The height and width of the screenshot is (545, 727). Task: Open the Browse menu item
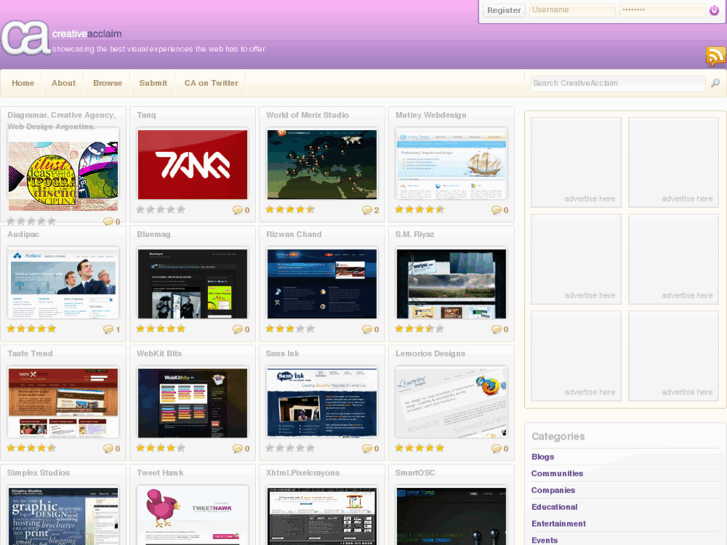108,83
